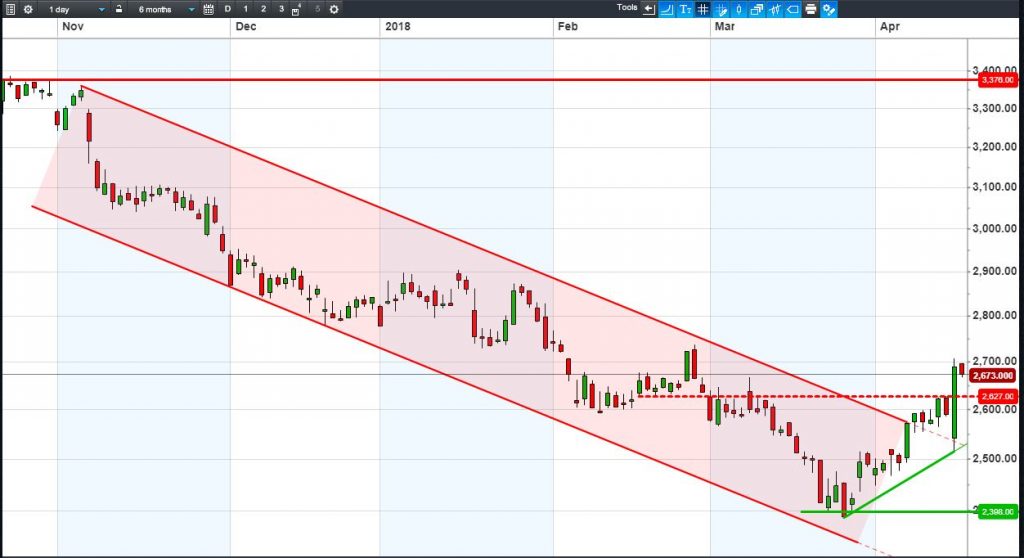This screenshot has width=1024, height=558.
Task: Toggle the padlock lock icon
Action: [119, 9]
